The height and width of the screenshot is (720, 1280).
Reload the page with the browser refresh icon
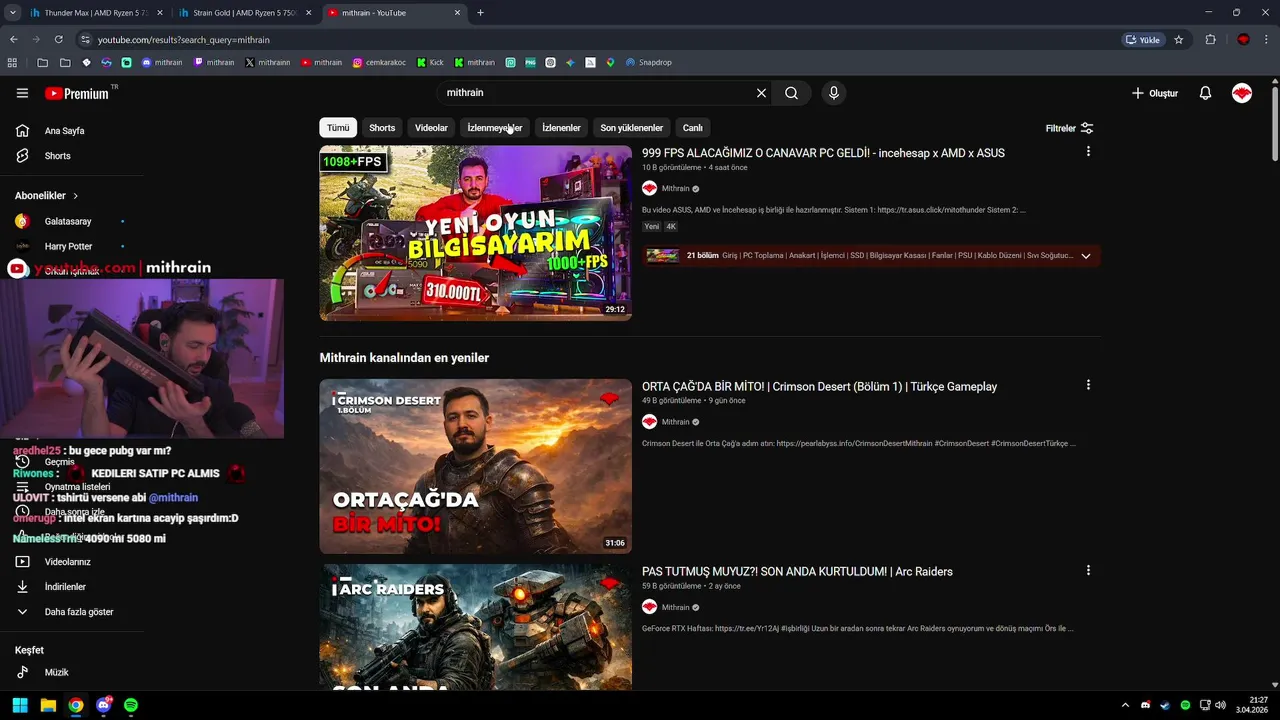59,39
